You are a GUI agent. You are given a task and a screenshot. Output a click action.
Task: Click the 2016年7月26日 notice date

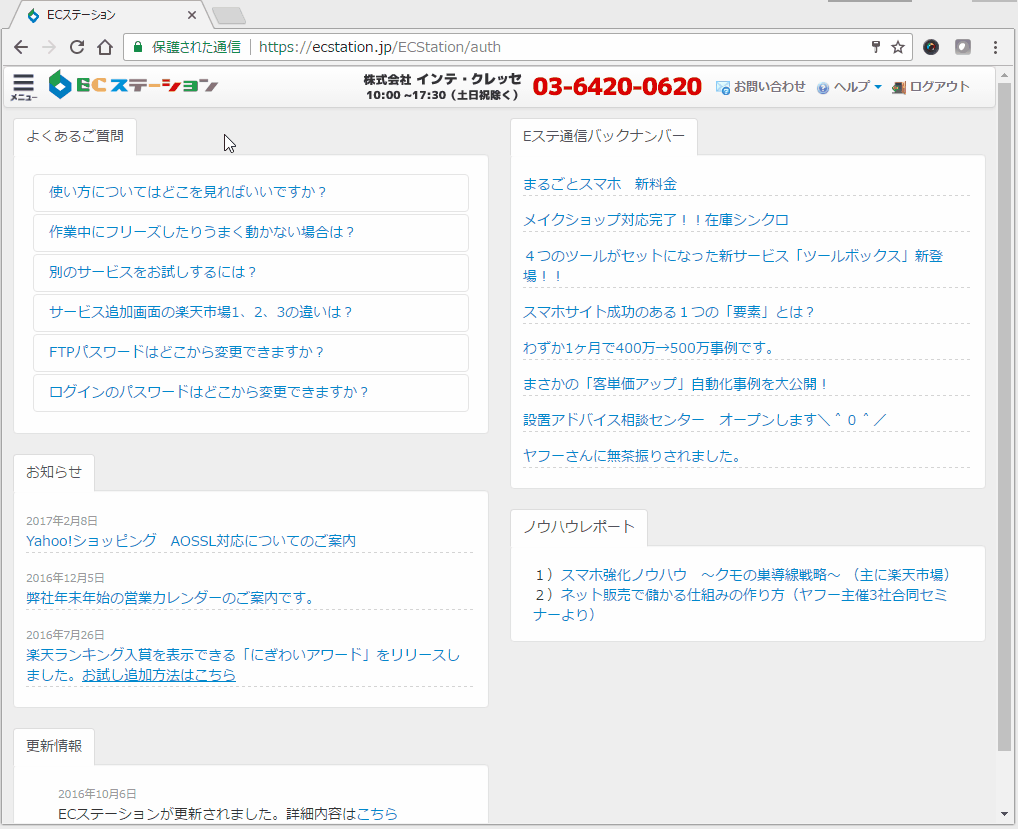(65, 636)
